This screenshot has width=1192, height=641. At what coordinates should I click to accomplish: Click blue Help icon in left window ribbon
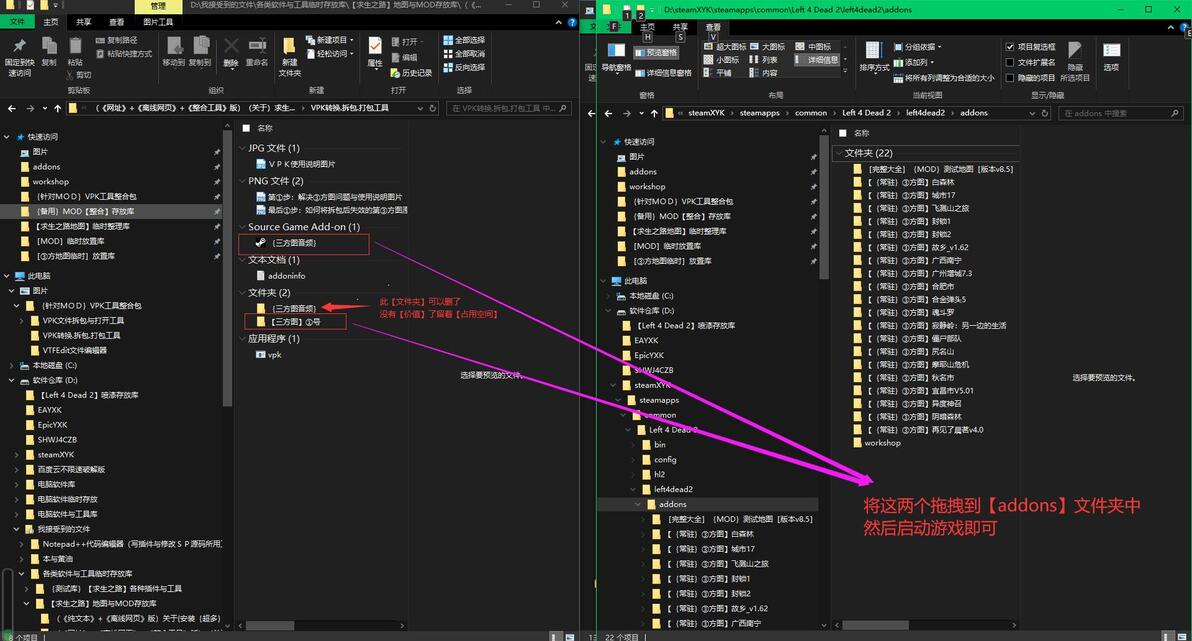tap(572, 22)
